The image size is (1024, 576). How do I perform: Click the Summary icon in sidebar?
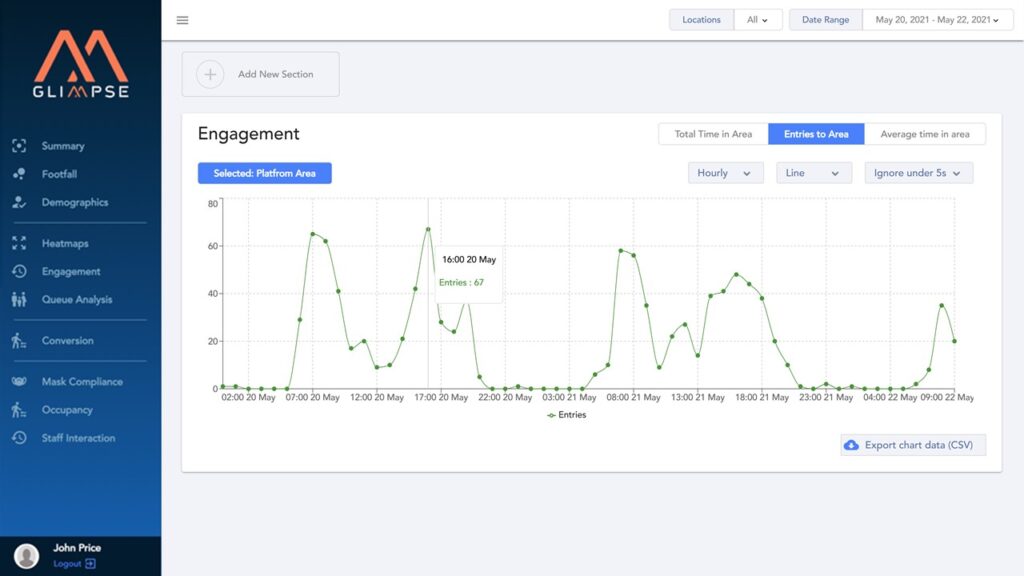click(19, 146)
